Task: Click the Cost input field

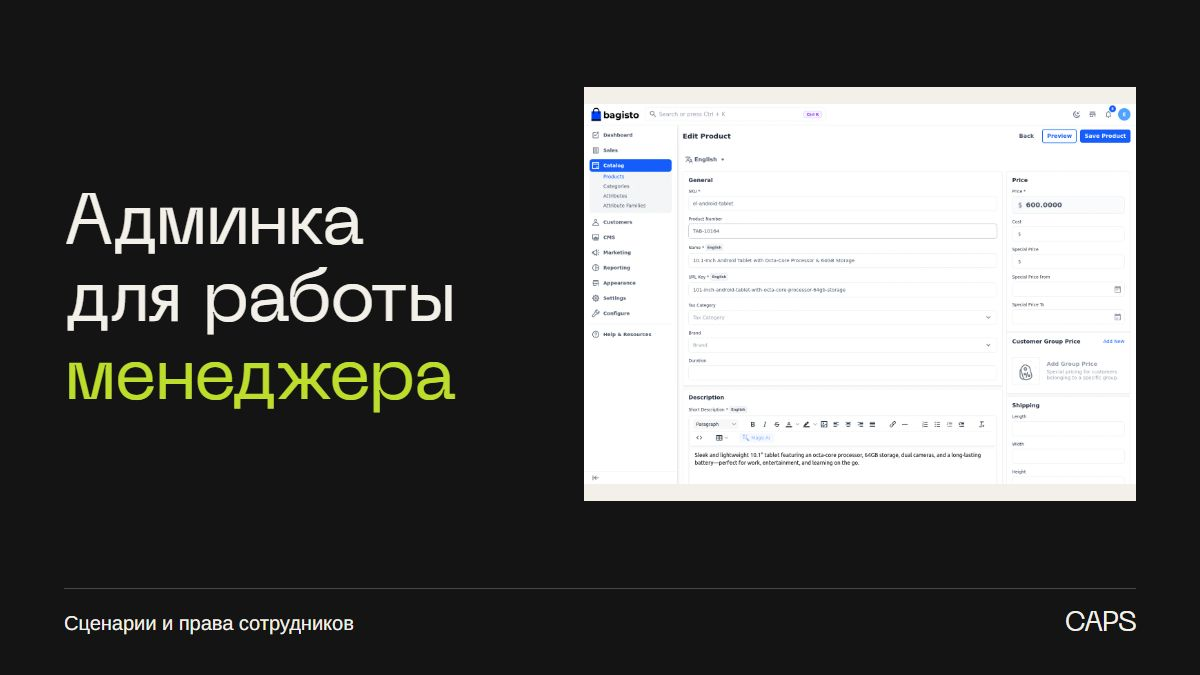Action: click(1067, 234)
